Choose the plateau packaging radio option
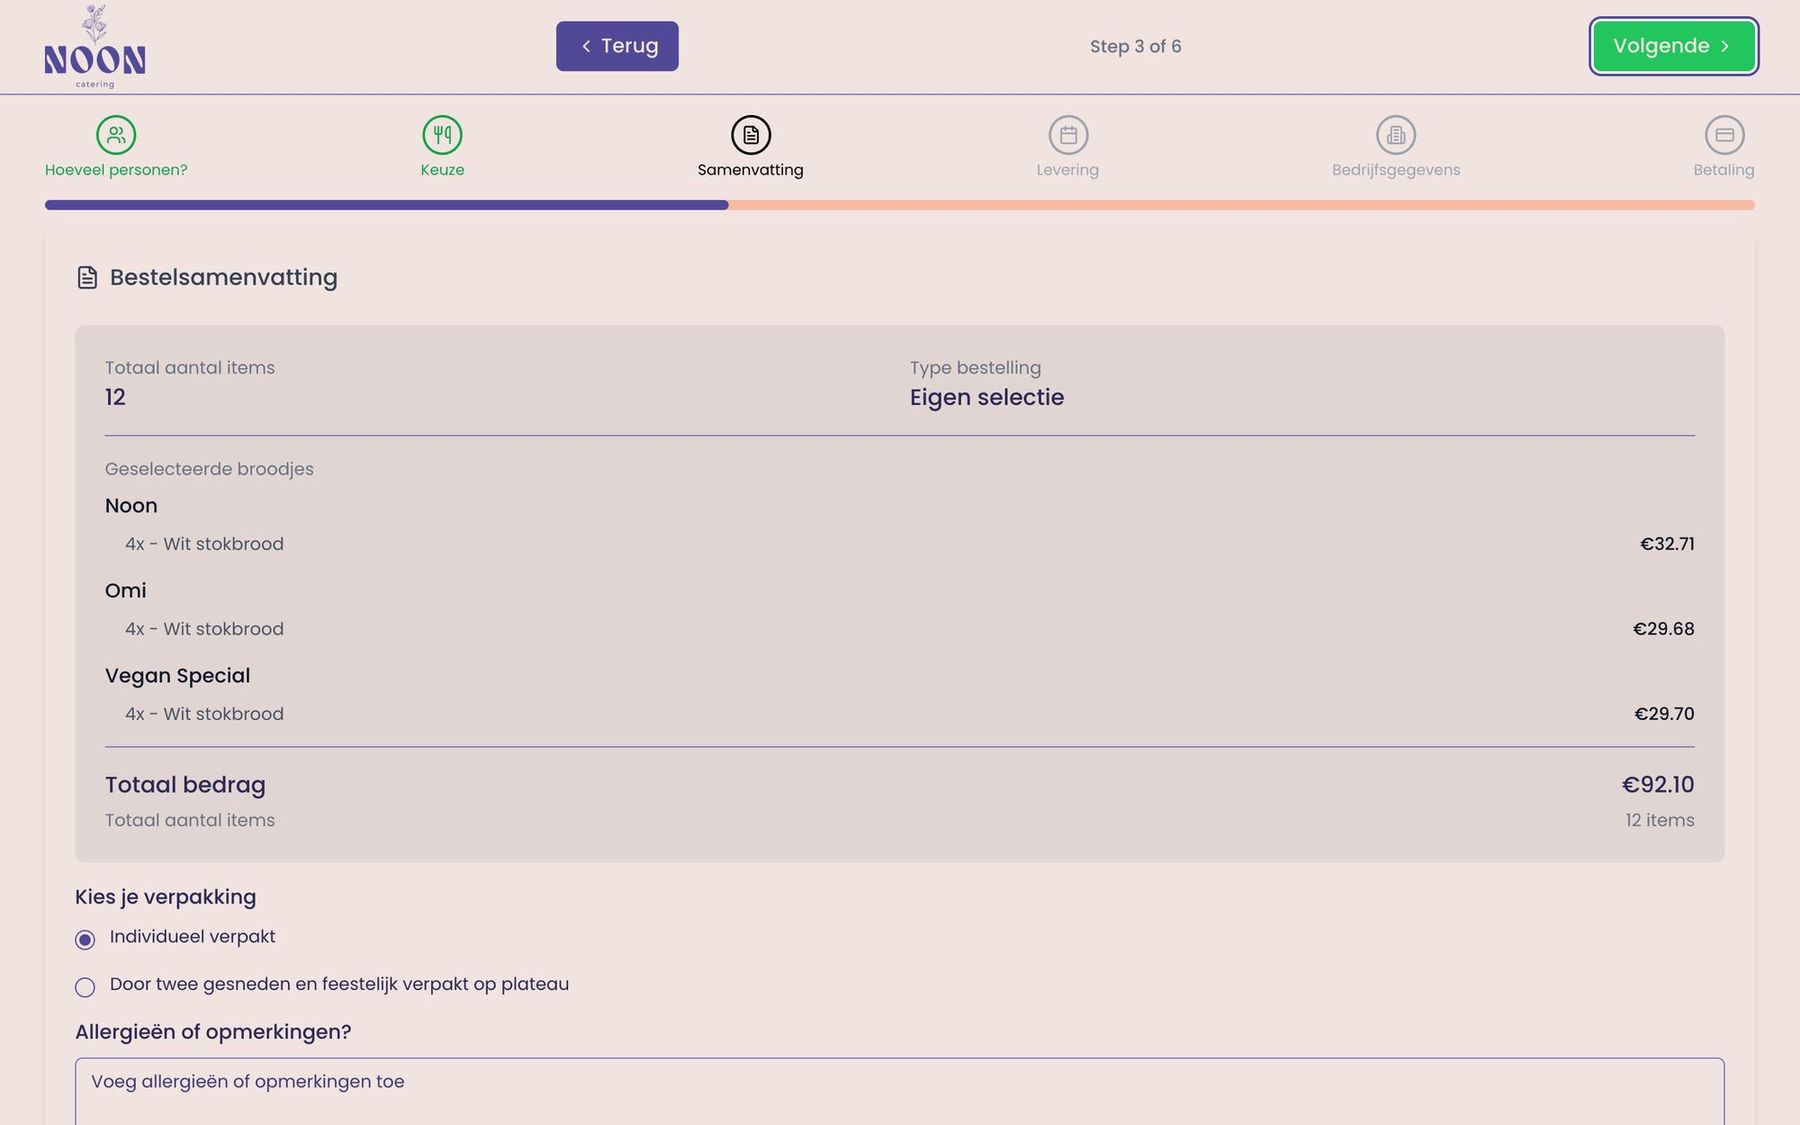Screen dimensions: 1800x1125 tap(85, 988)
